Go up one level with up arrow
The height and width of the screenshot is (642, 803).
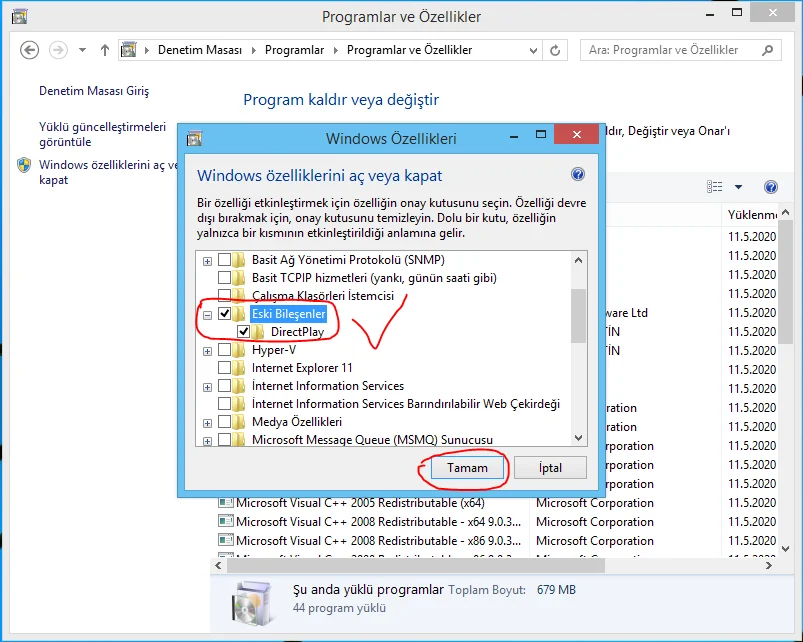105,50
